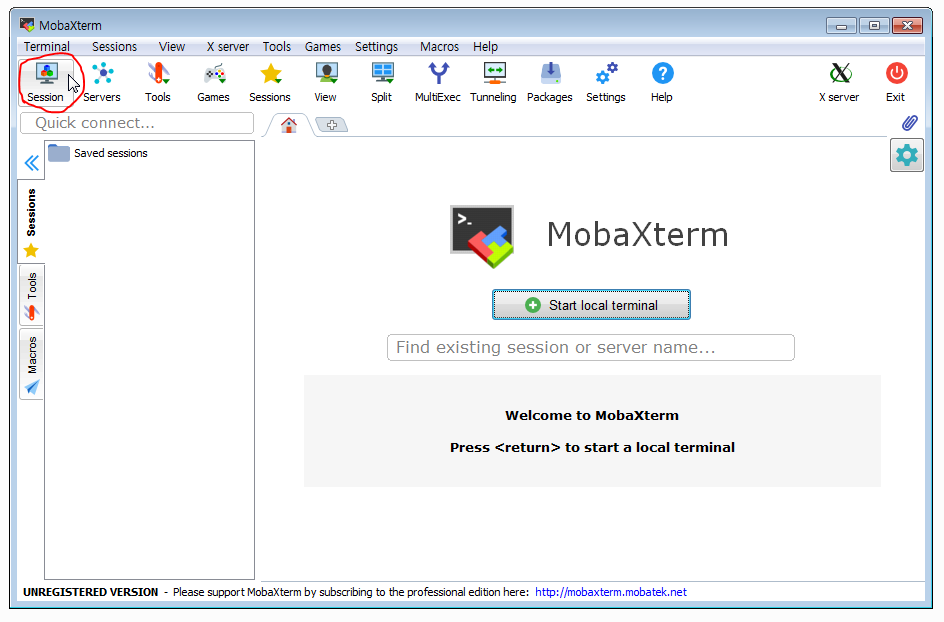Click the Quick connect input field

point(137,123)
